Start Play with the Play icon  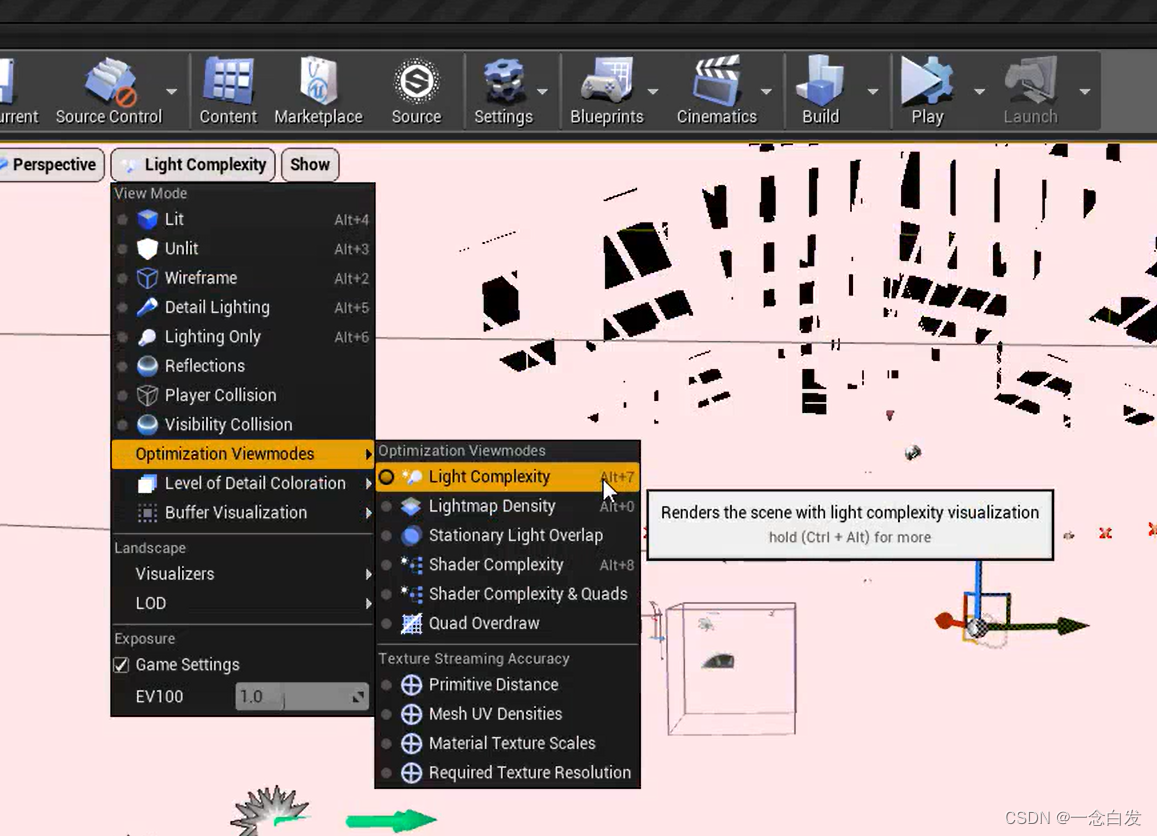927,80
